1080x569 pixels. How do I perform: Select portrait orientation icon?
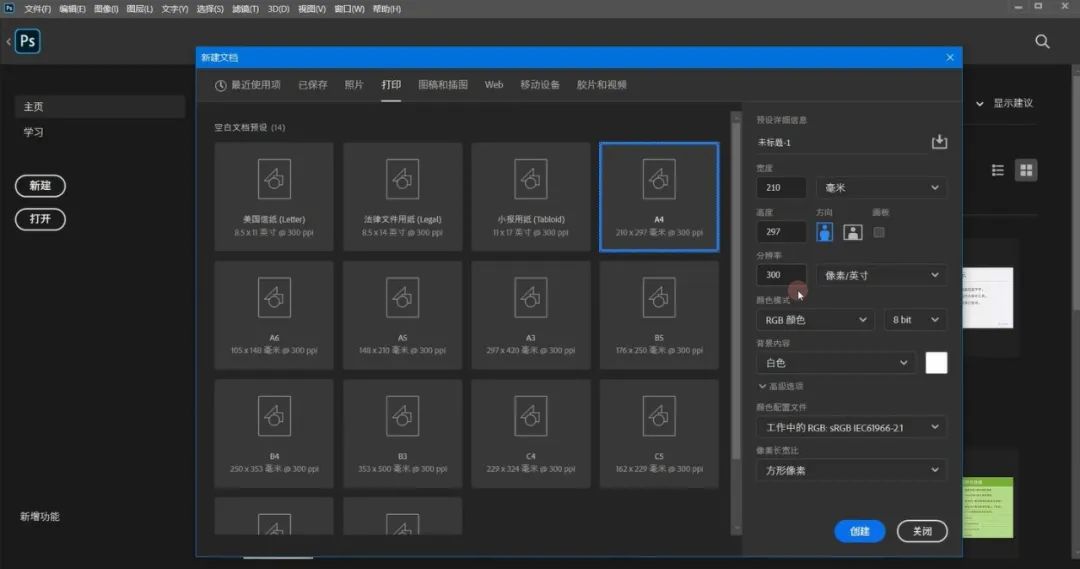click(824, 232)
